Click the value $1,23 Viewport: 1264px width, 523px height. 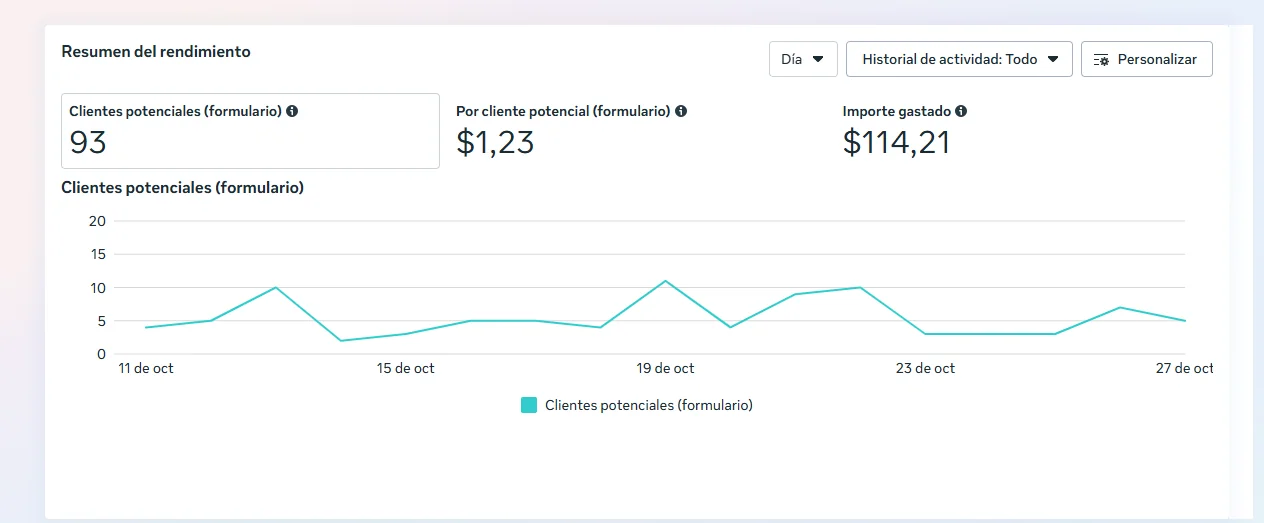[x=495, y=143]
